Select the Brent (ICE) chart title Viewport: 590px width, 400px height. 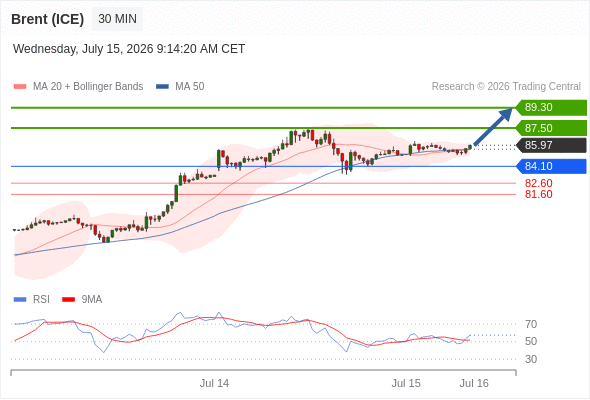coord(47,19)
